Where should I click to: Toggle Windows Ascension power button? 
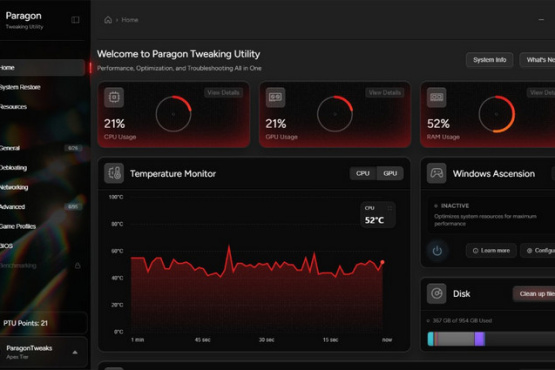click(437, 251)
